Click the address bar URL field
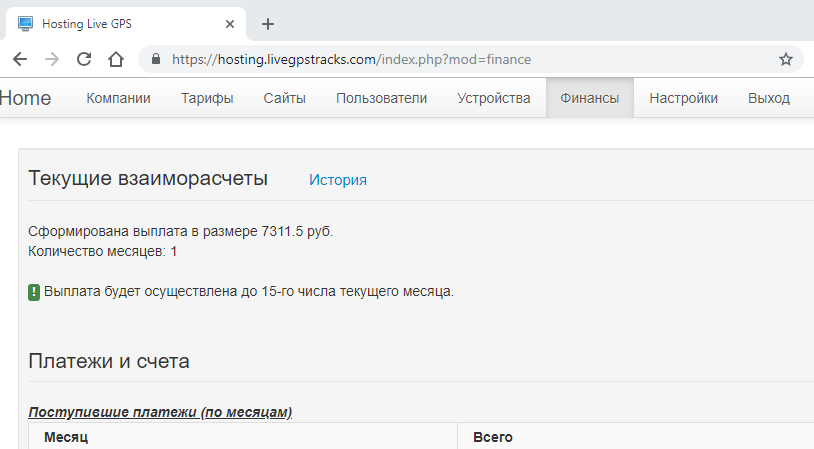This screenshot has width=814, height=449. [450, 59]
